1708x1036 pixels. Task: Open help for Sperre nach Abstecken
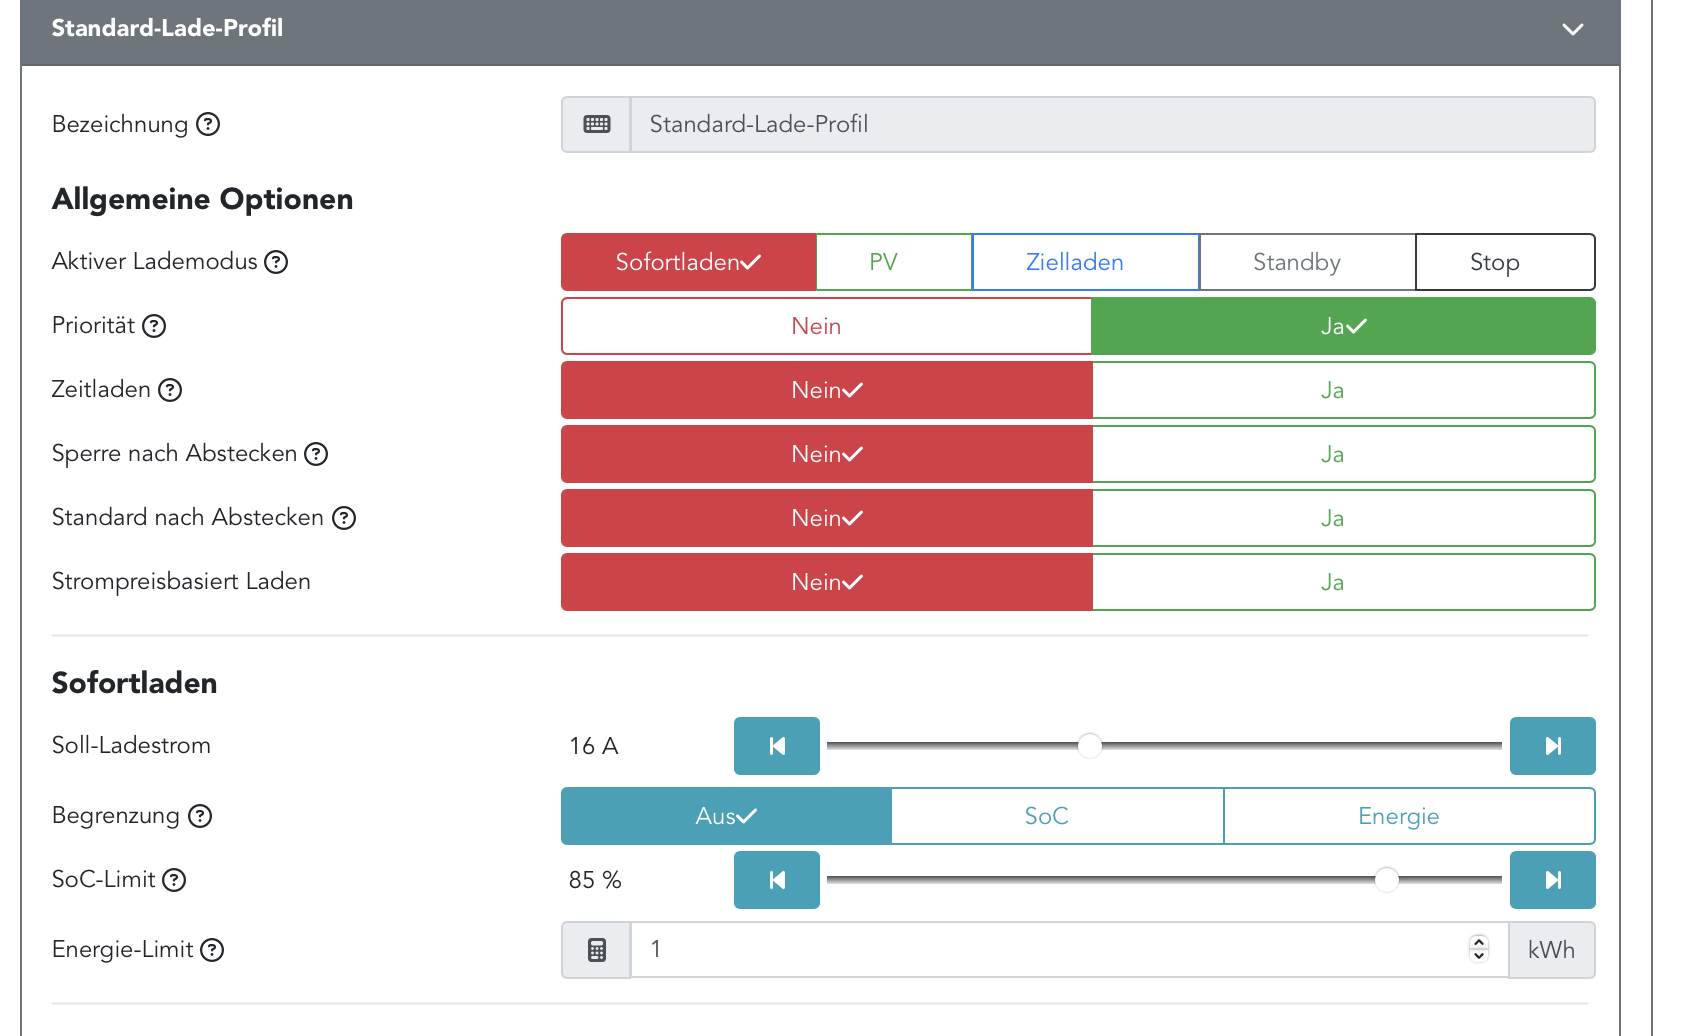pos(316,454)
